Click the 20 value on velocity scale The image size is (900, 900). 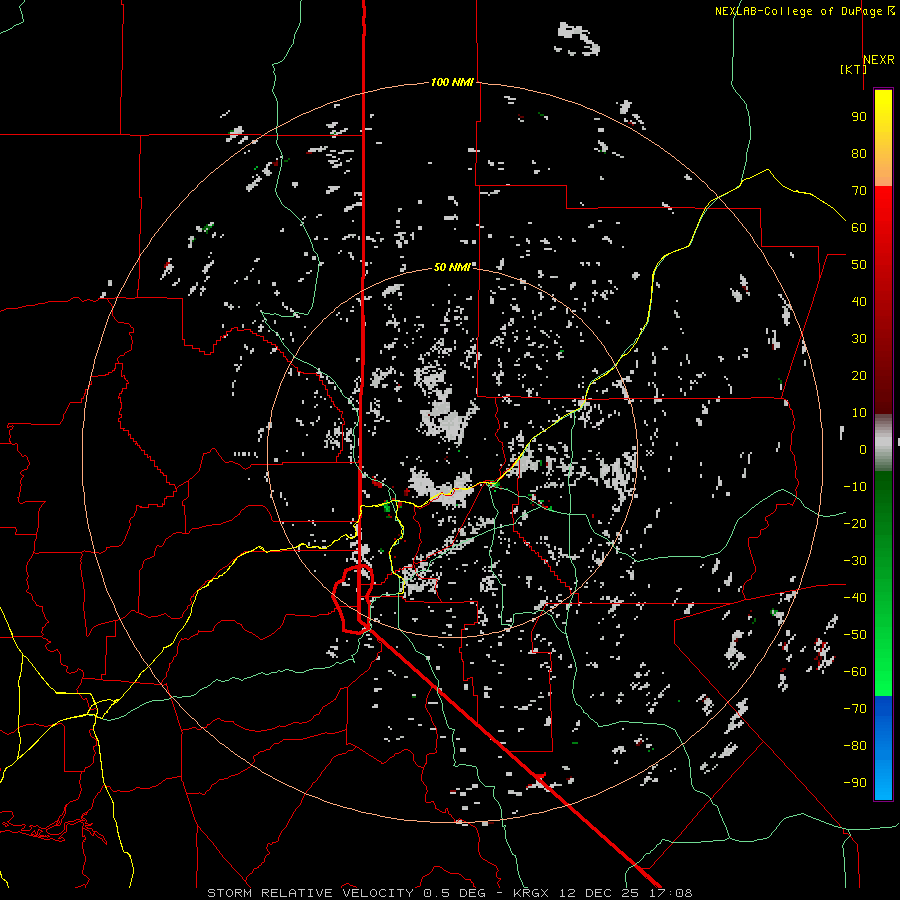[x=859, y=375]
